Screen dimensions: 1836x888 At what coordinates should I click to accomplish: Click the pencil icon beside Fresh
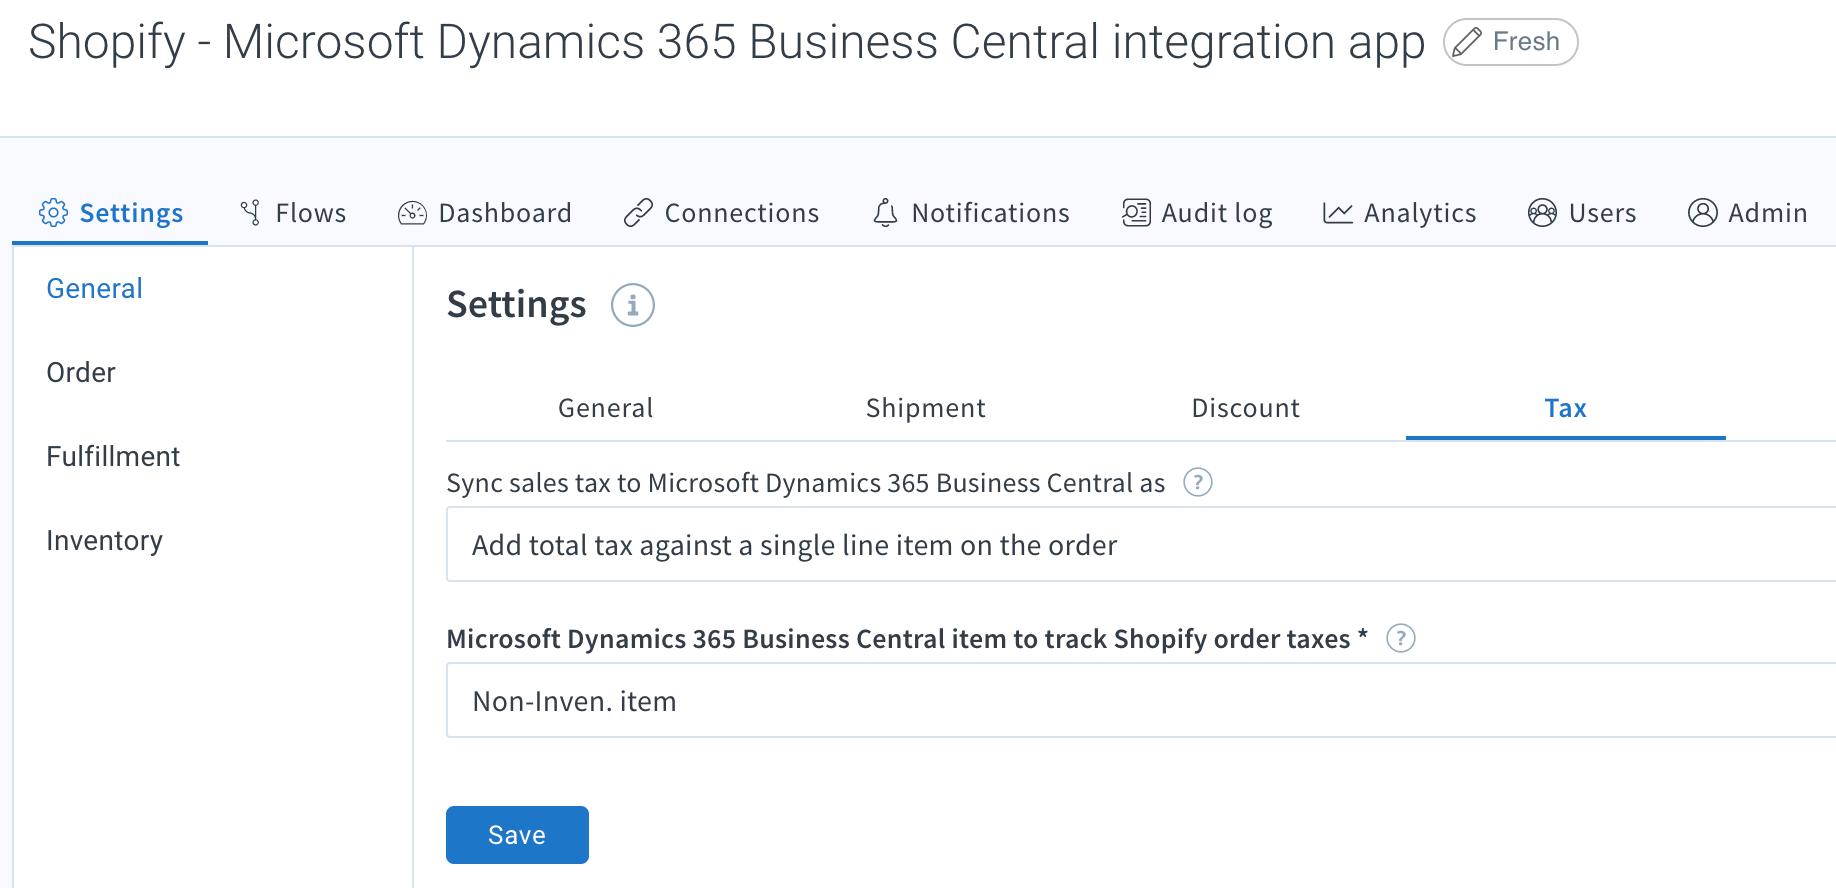click(1467, 42)
